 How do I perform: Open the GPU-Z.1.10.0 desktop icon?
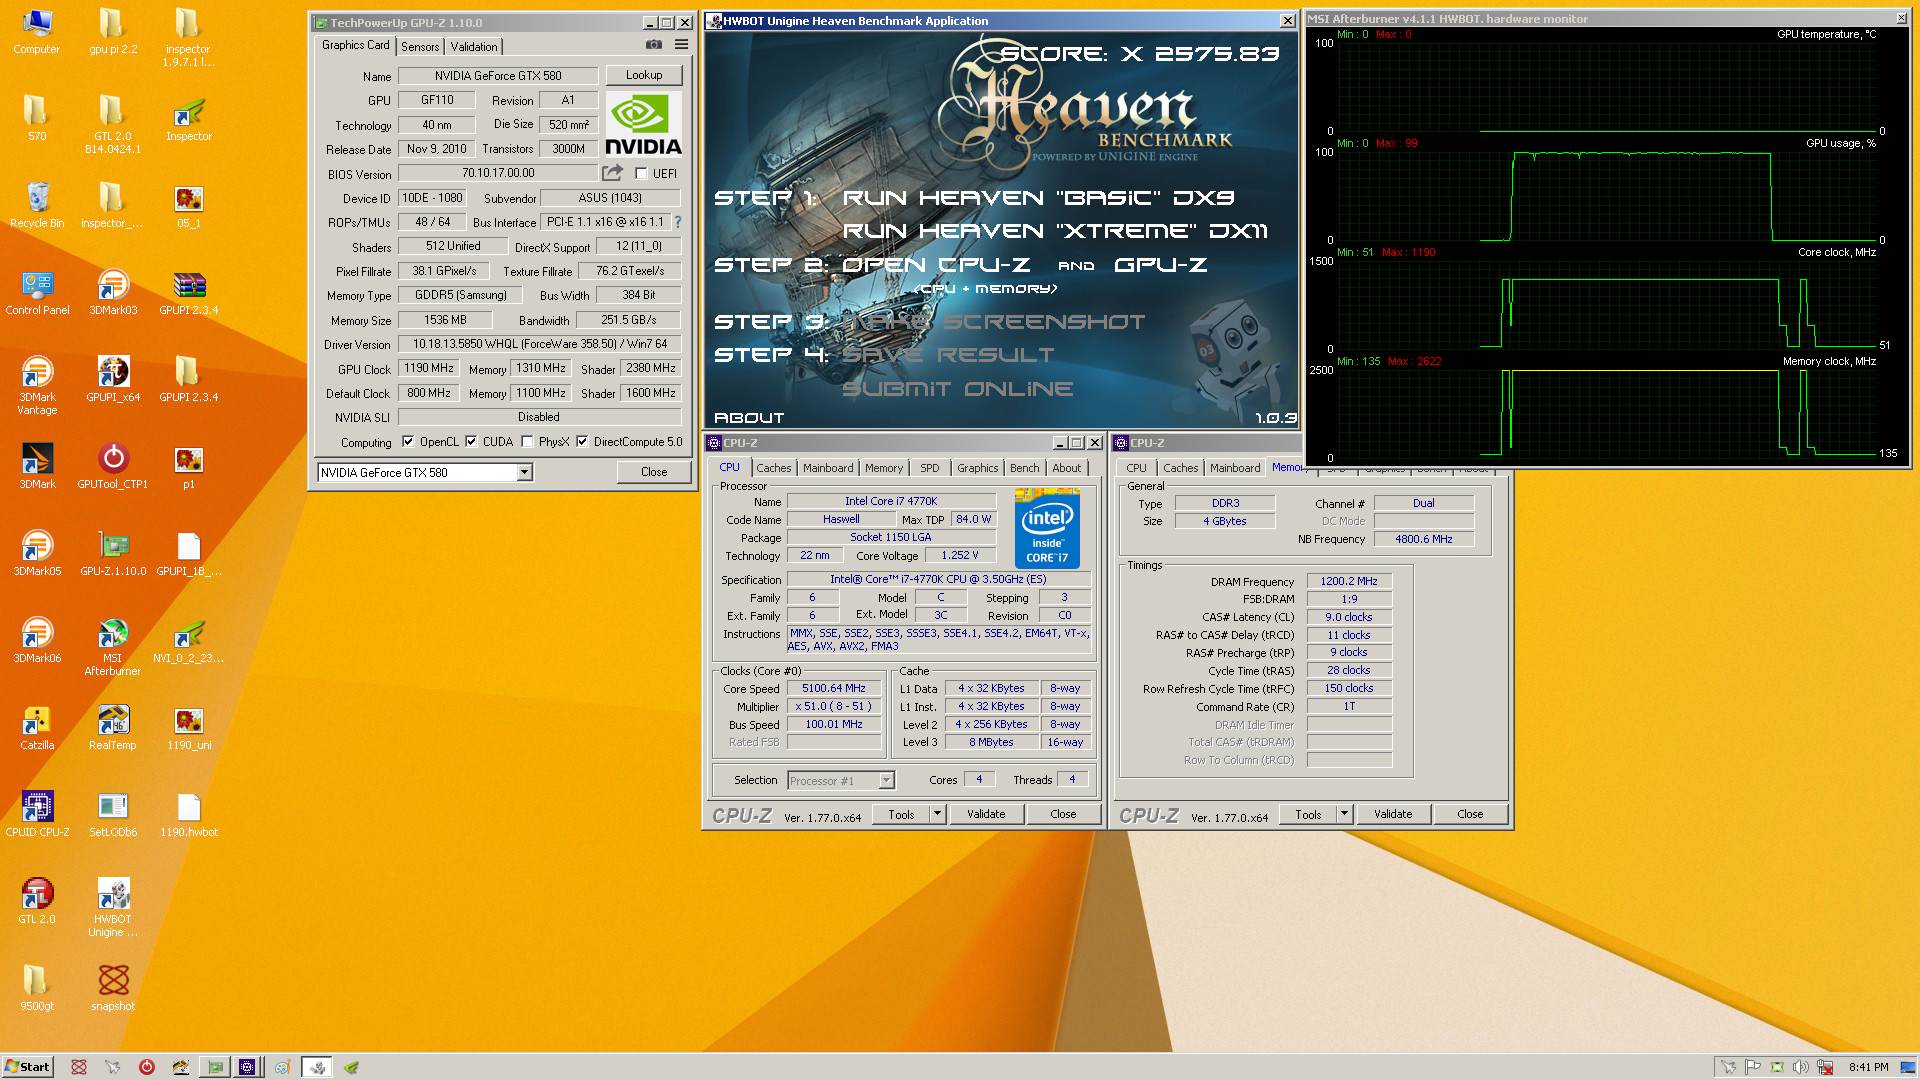(113, 554)
